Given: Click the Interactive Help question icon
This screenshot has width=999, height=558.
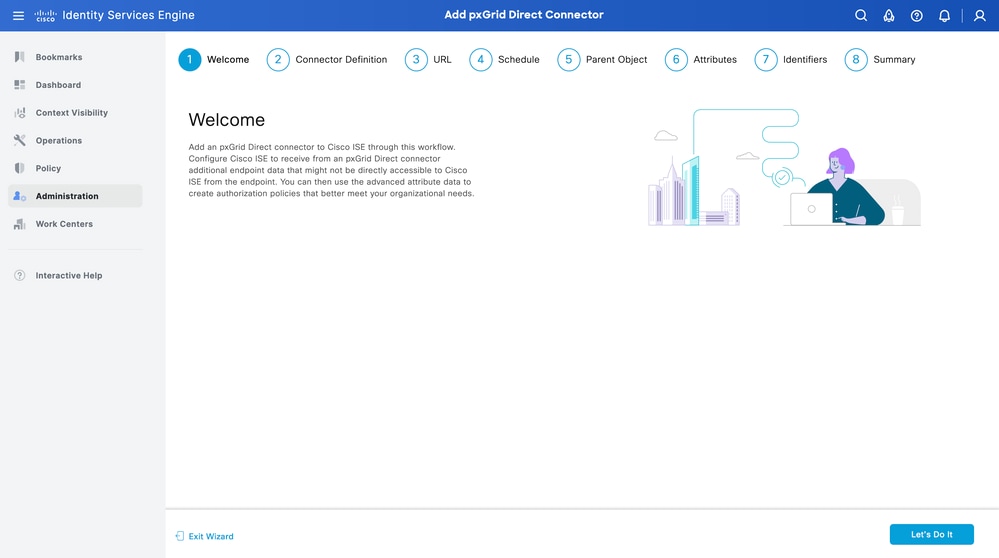Looking at the screenshot, I should pos(20,275).
